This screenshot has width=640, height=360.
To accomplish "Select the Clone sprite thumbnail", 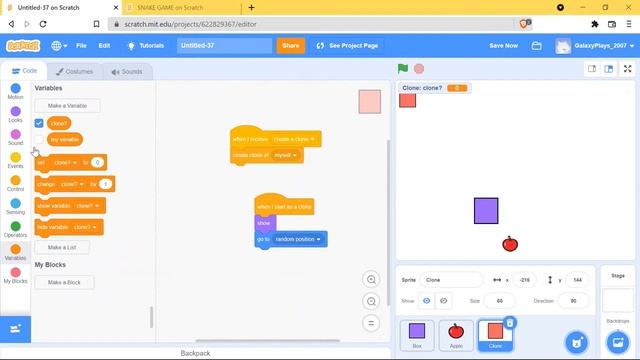I will tap(495, 335).
